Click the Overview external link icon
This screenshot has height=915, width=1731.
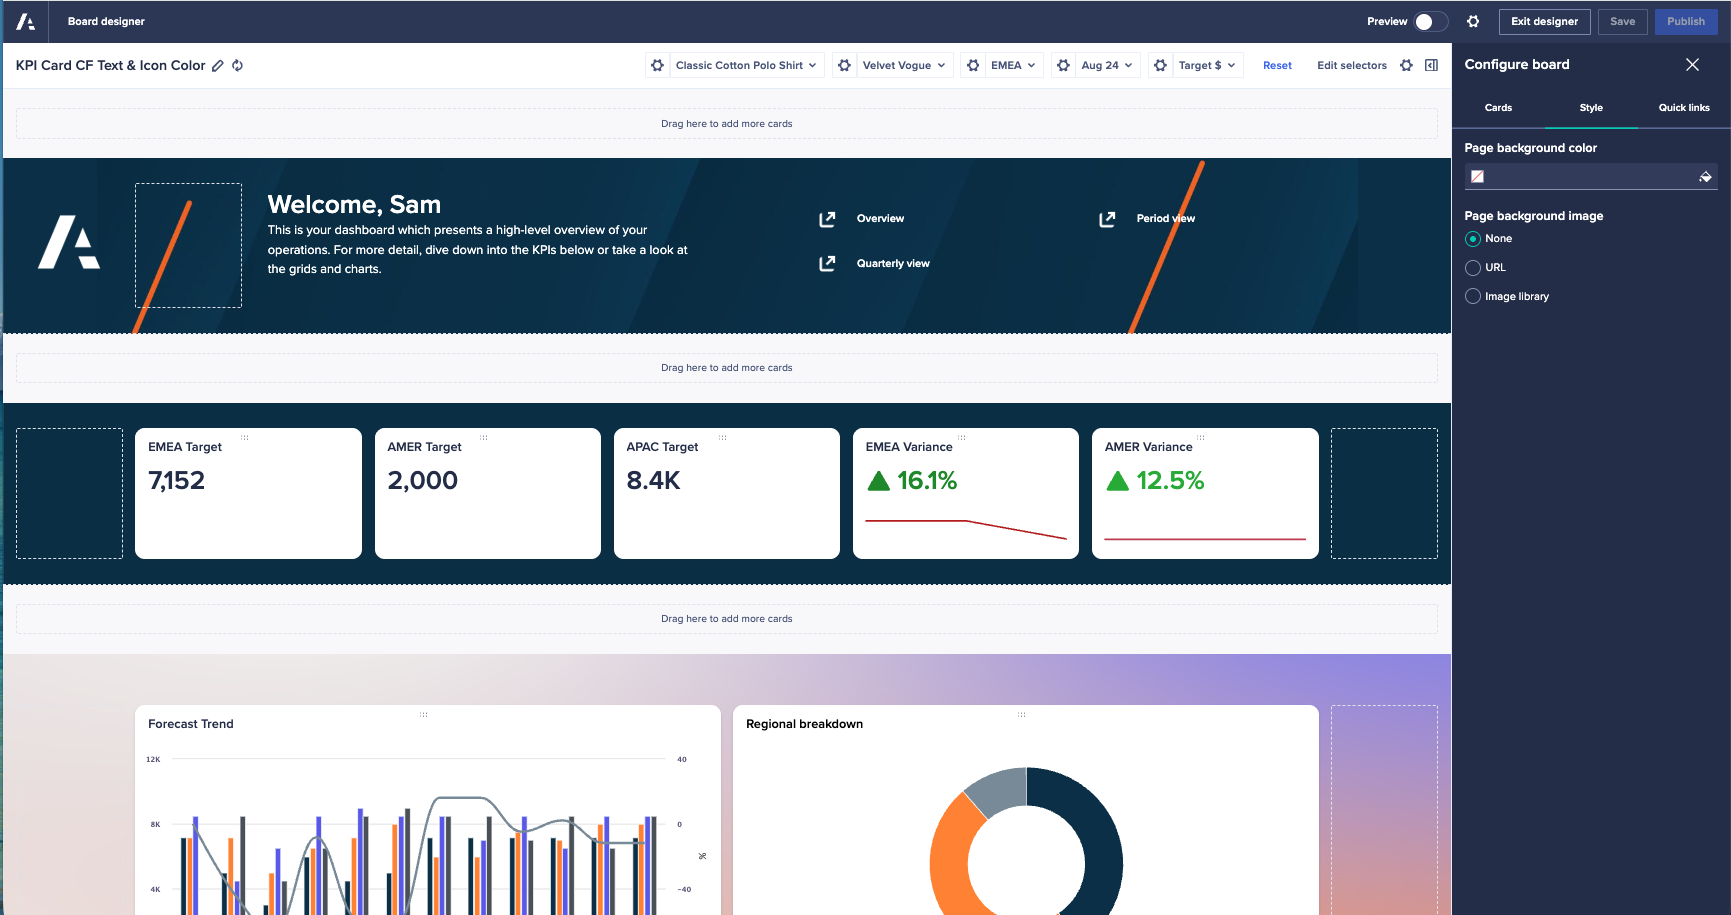click(827, 219)
